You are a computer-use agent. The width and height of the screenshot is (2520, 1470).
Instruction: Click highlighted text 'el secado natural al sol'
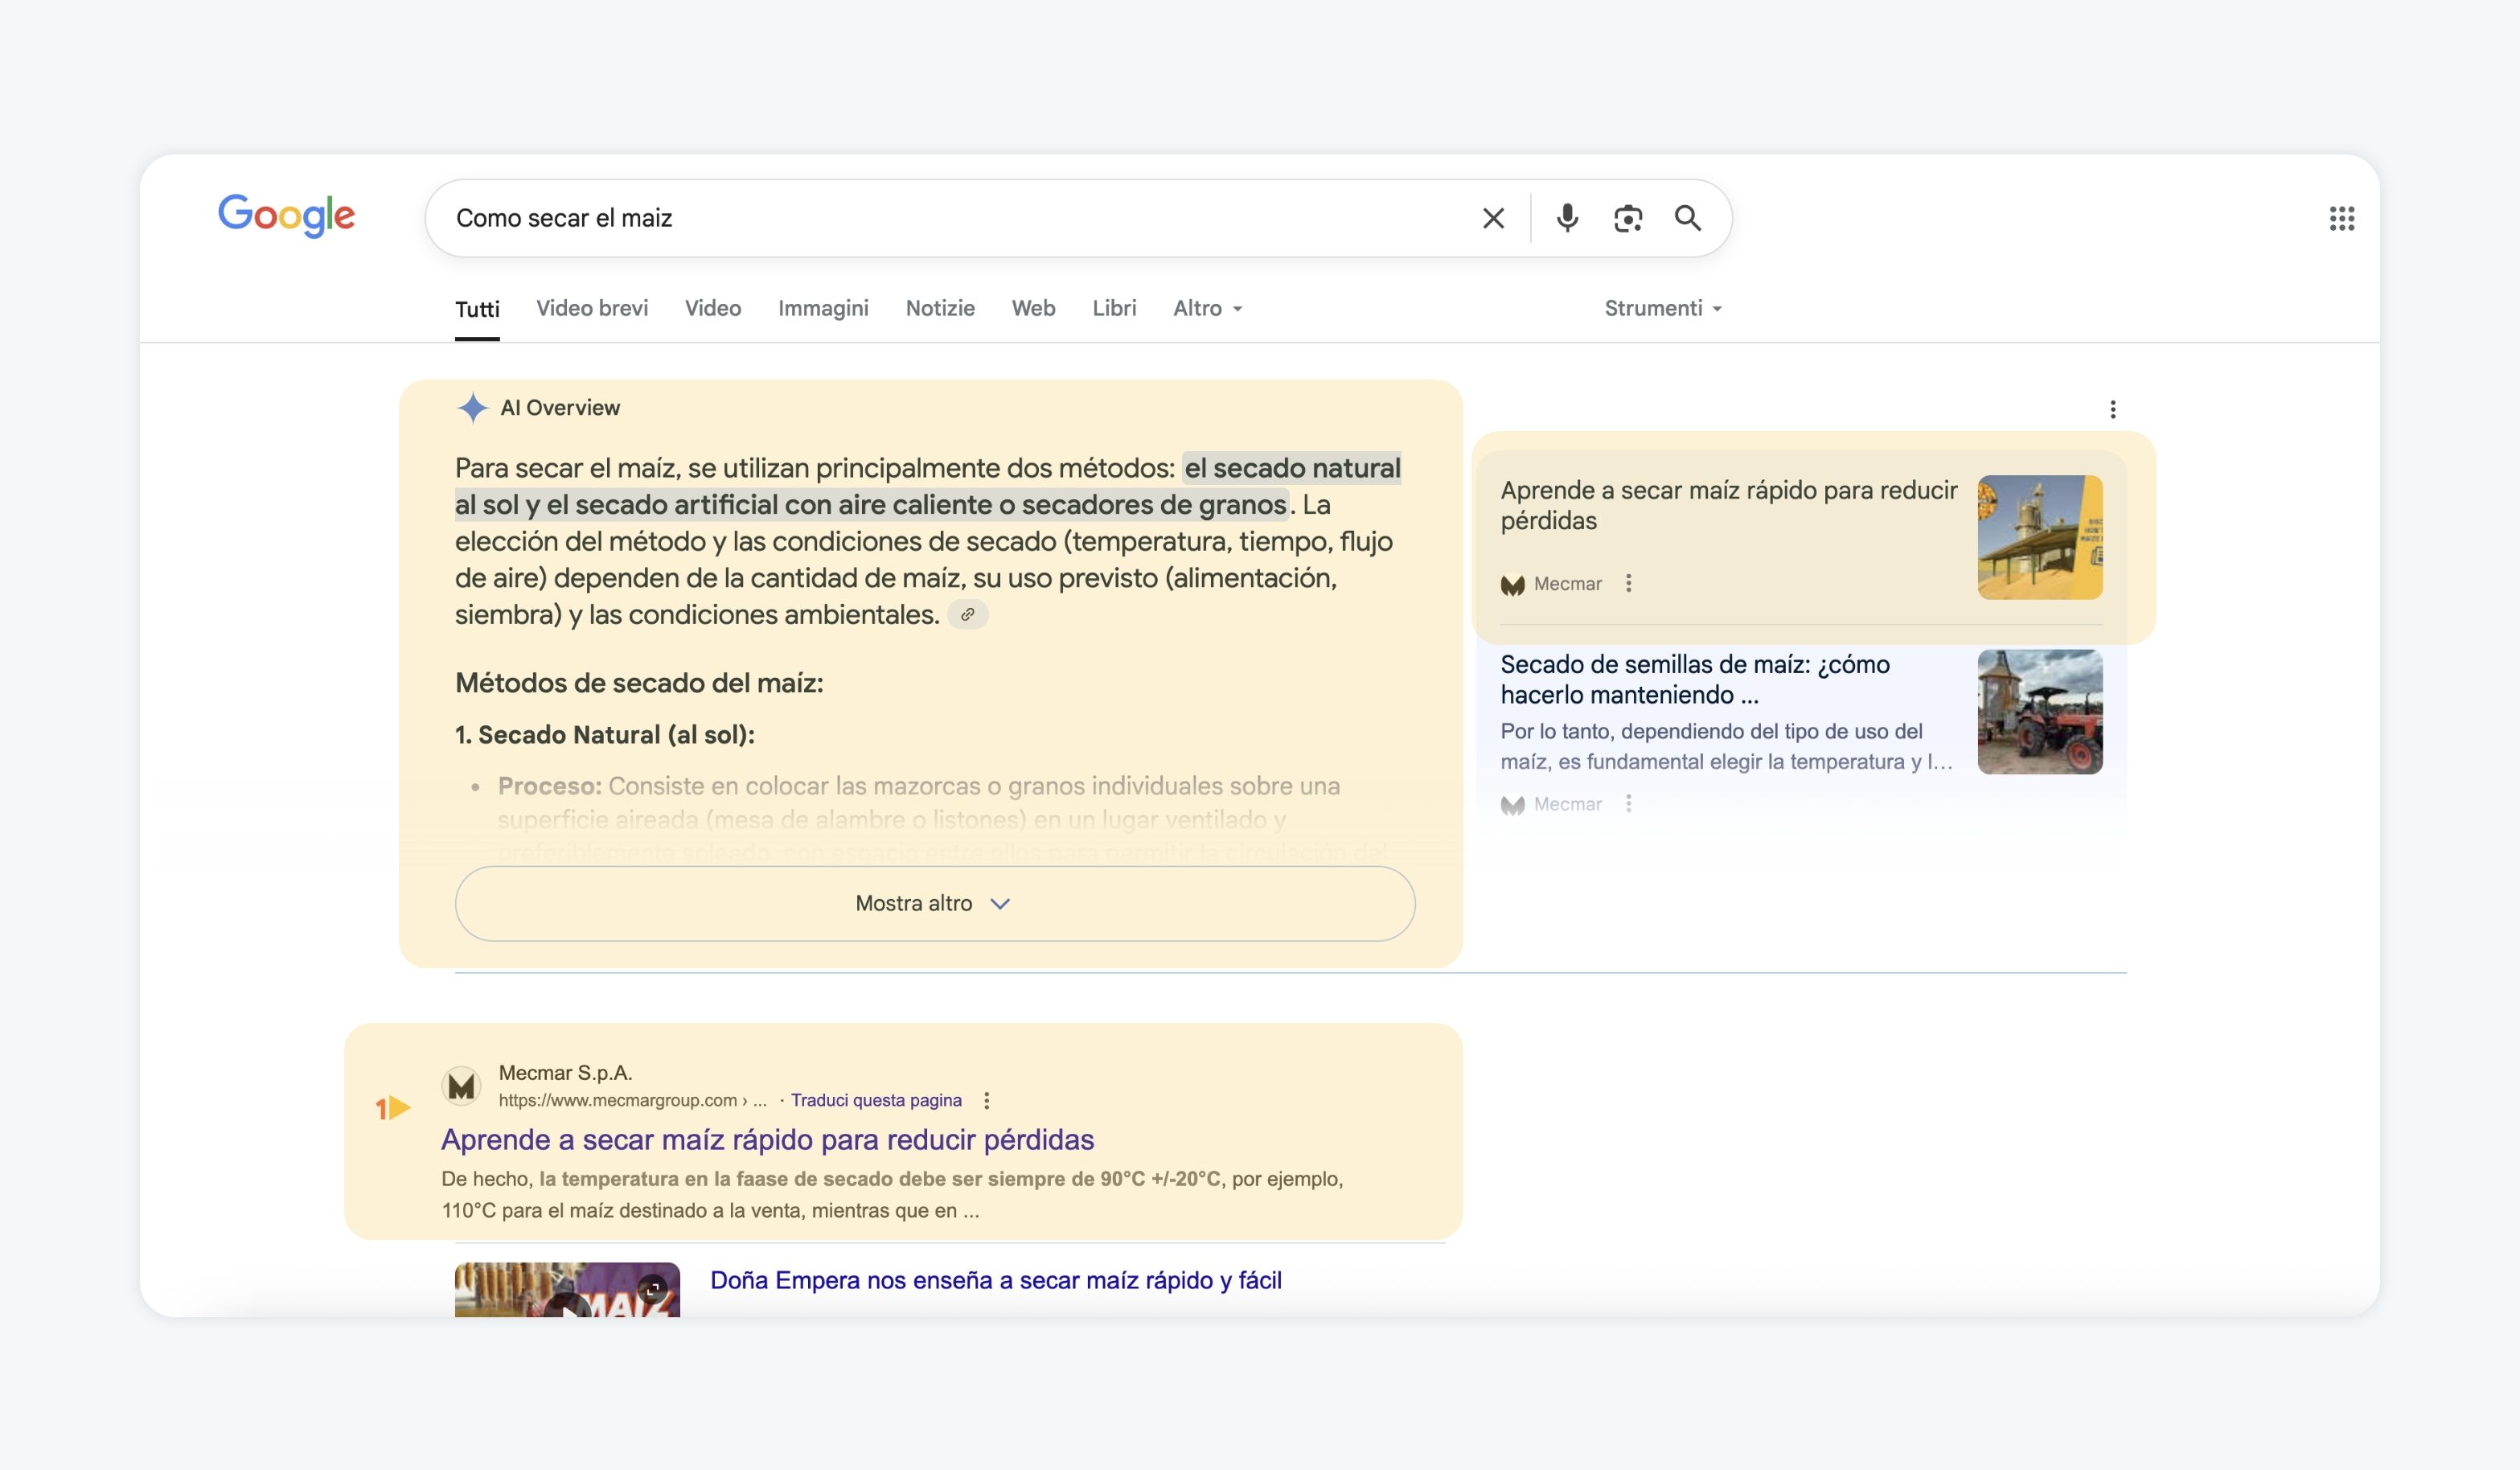(x=928, y=486)
